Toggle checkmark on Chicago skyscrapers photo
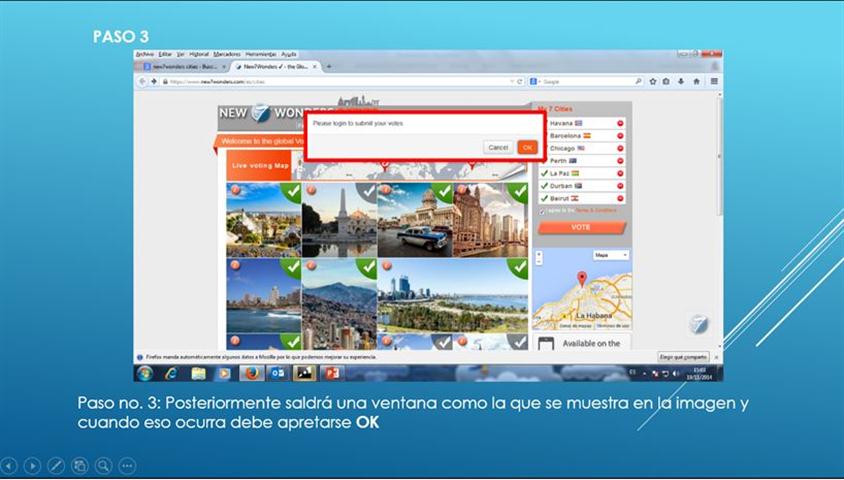The image size is (844, 480). click(x=519, y=190)
